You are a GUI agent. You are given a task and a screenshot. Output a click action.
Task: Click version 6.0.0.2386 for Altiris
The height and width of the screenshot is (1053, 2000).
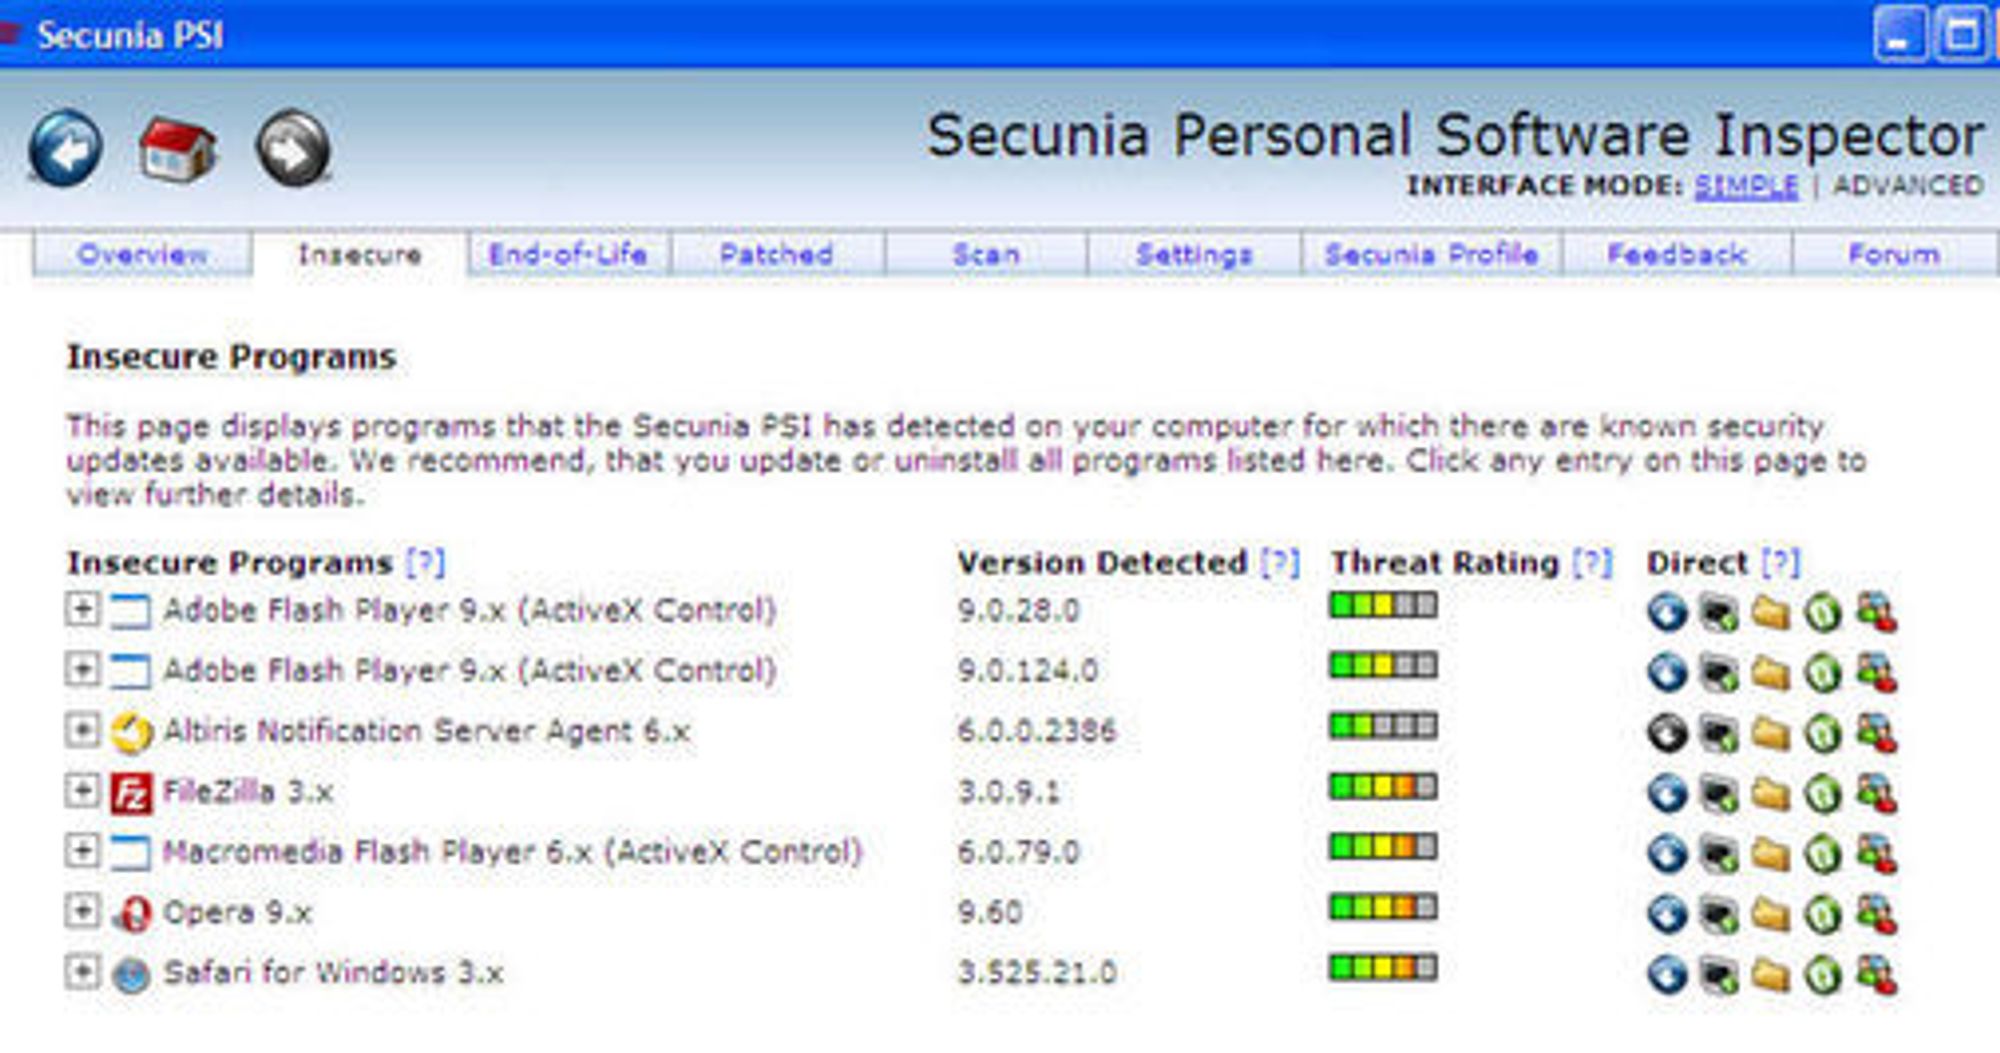click(1037, 731)
